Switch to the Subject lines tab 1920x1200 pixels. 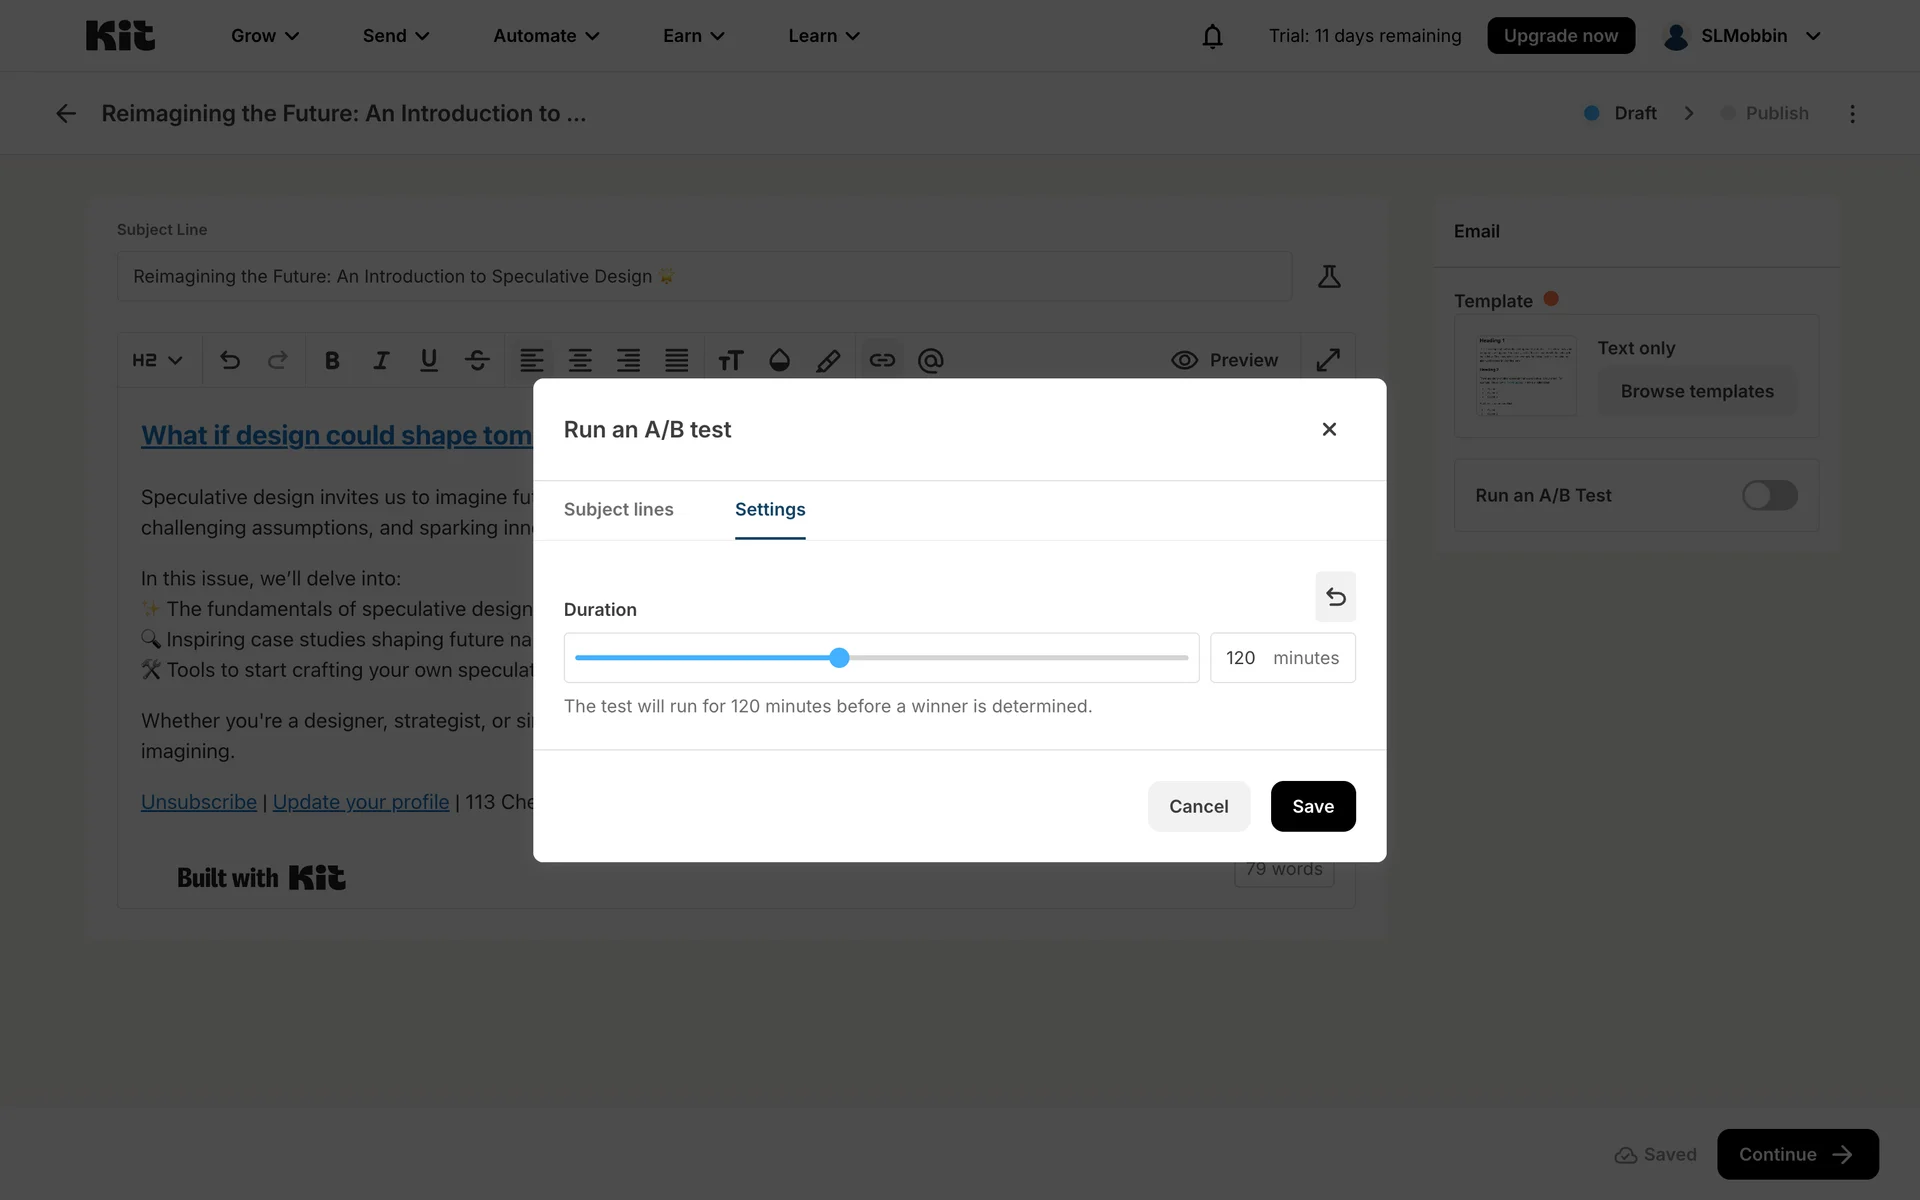tap(618, 509)
